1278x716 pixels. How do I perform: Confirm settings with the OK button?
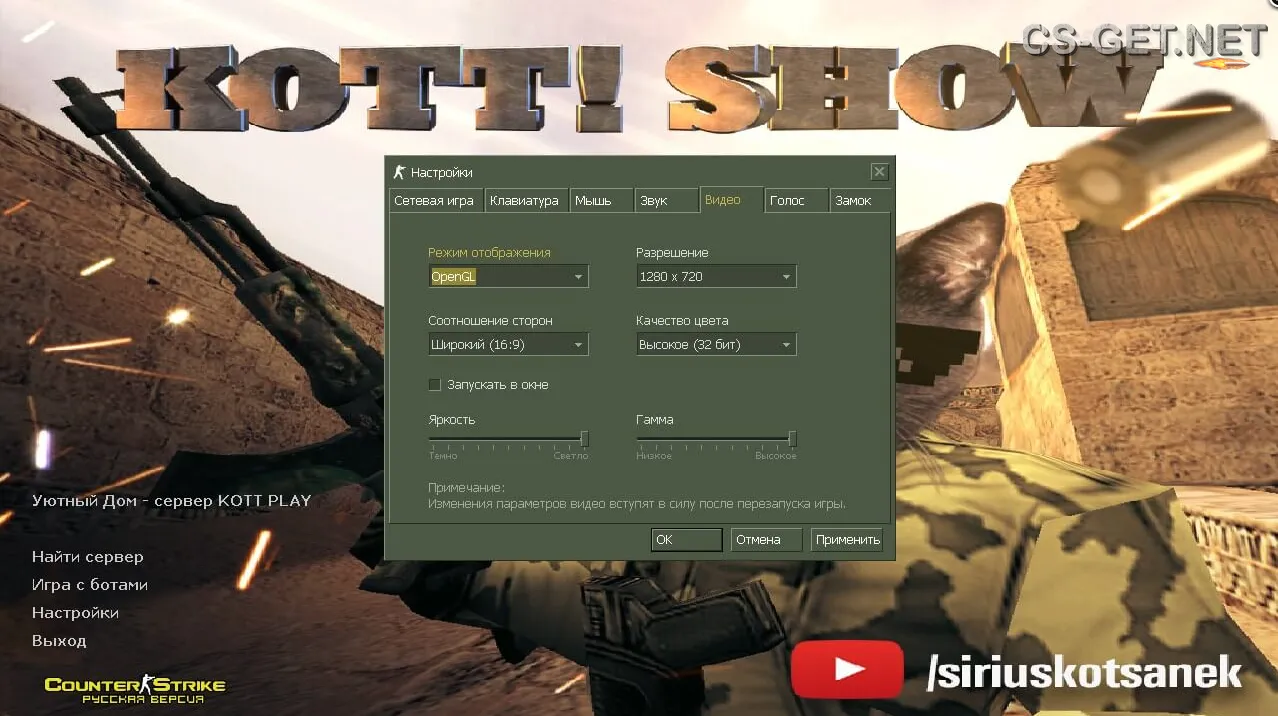686,539
